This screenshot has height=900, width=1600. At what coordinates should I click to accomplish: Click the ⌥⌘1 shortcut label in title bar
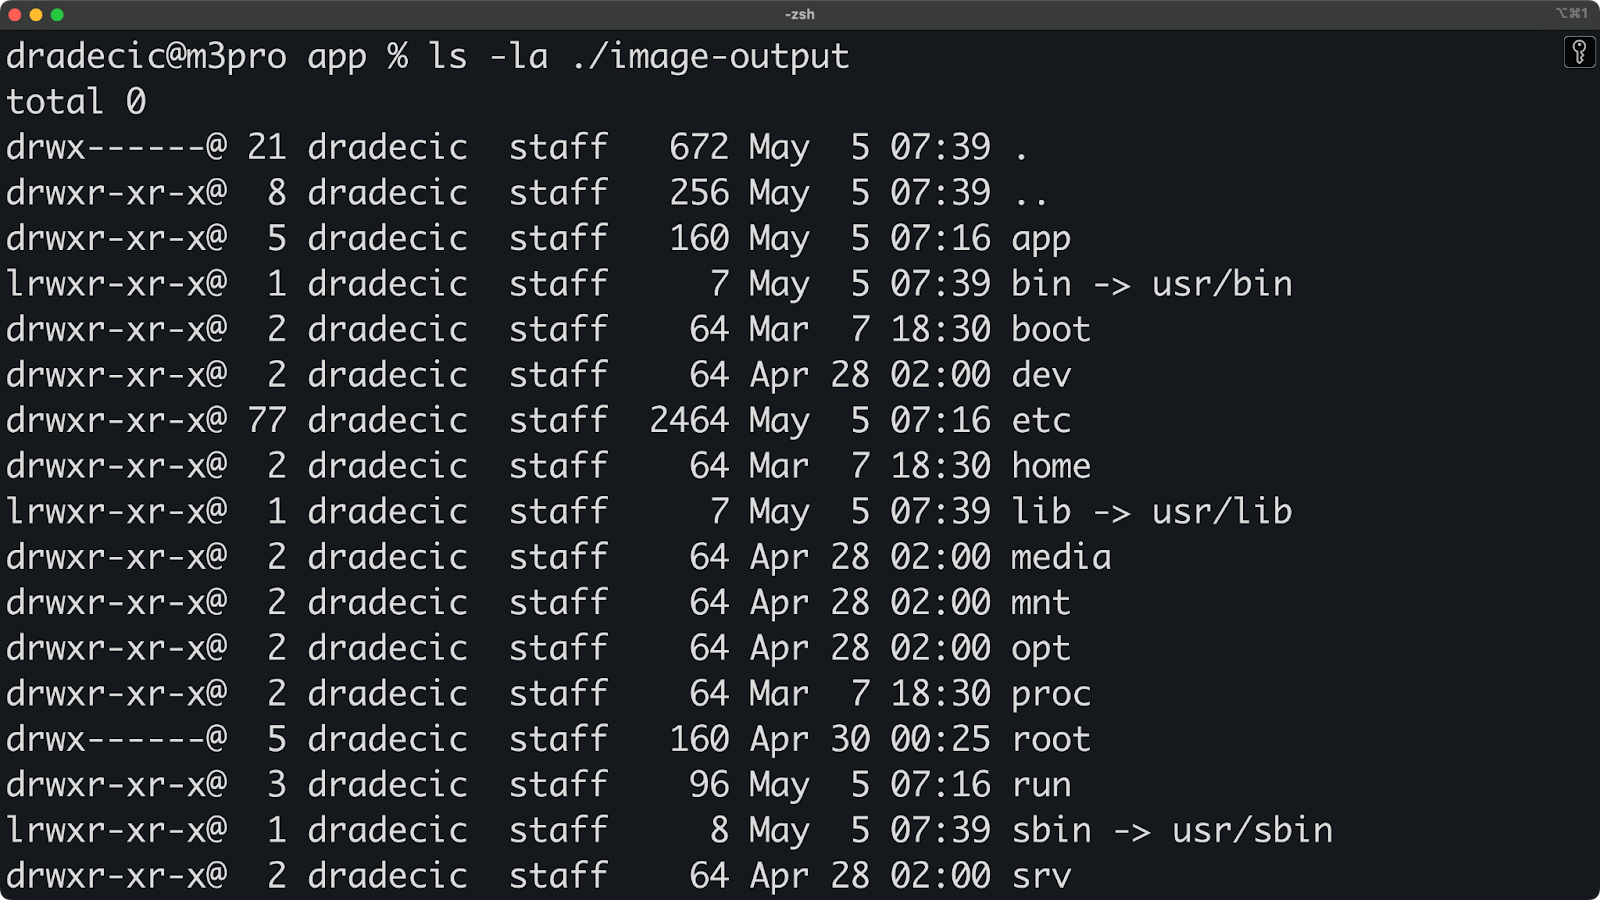tap(1571, 13)
